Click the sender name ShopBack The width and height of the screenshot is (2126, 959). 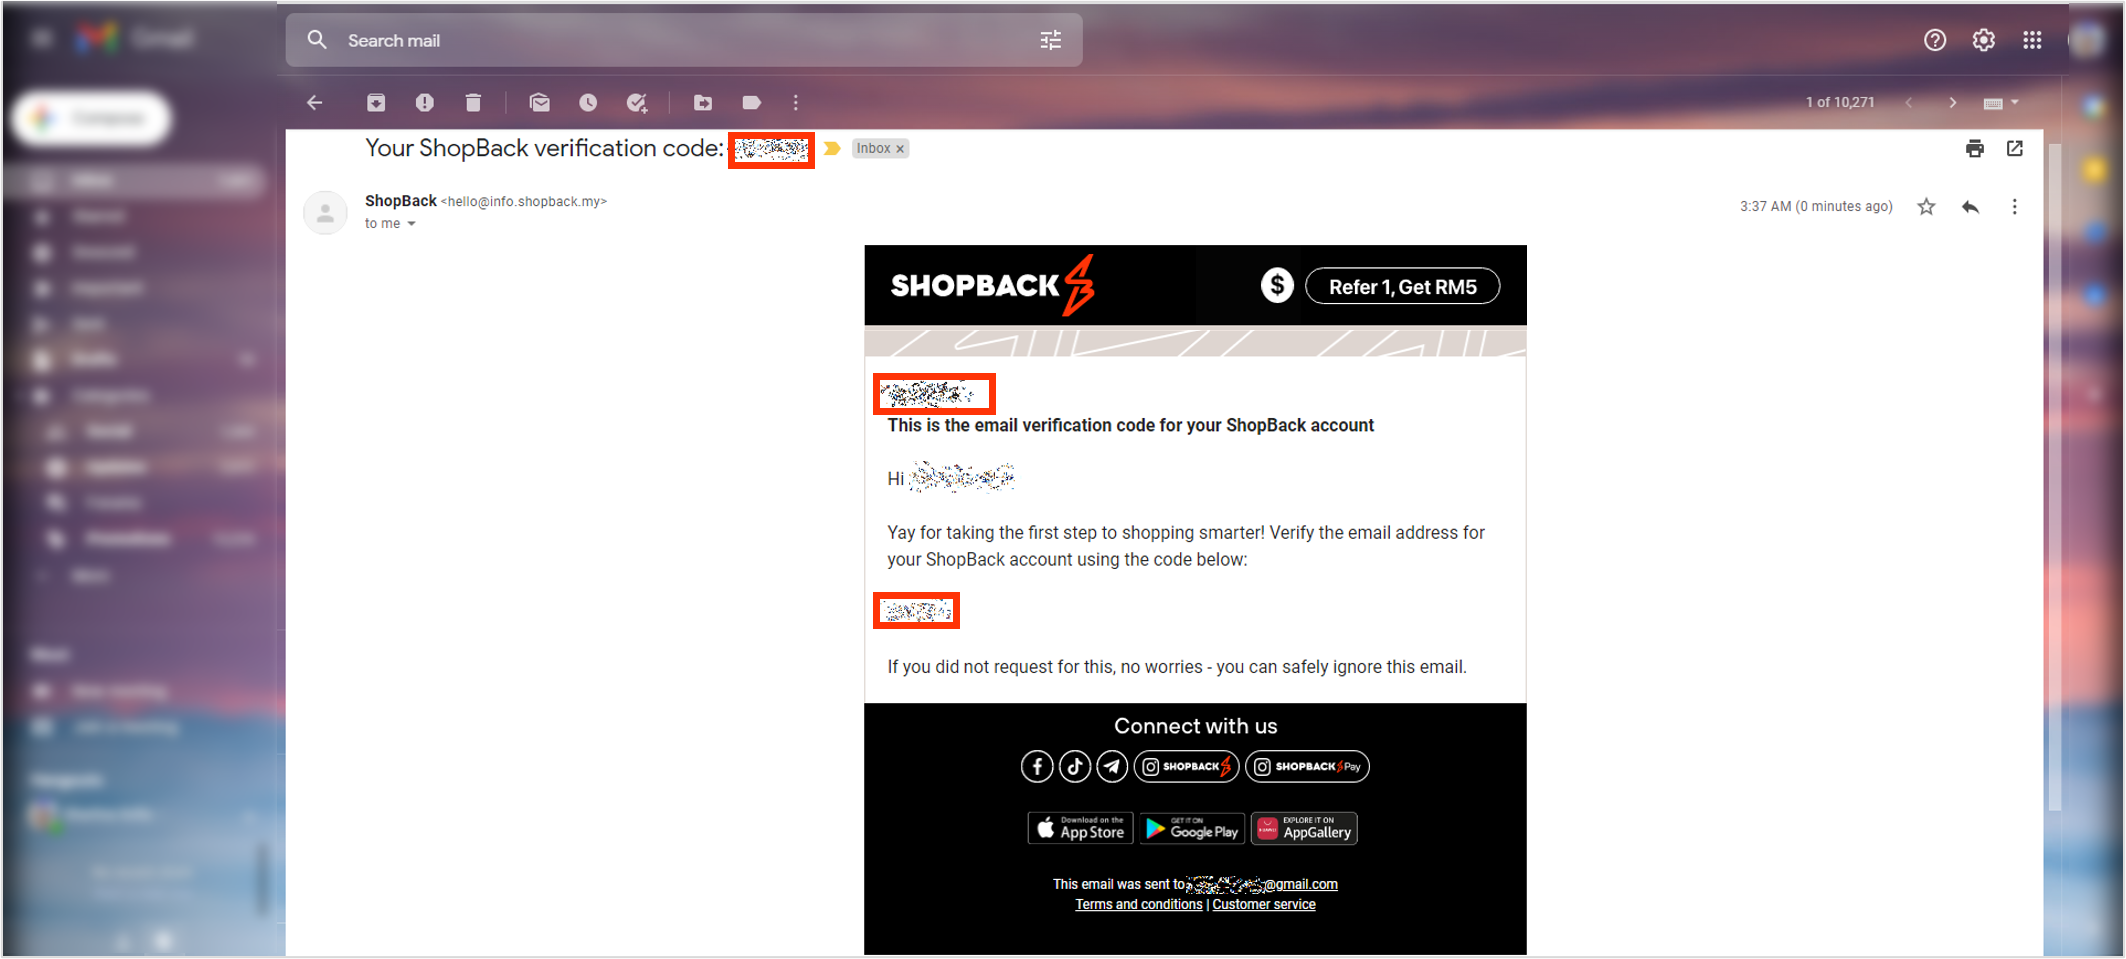pyautogui.click(x=400, y=201)
